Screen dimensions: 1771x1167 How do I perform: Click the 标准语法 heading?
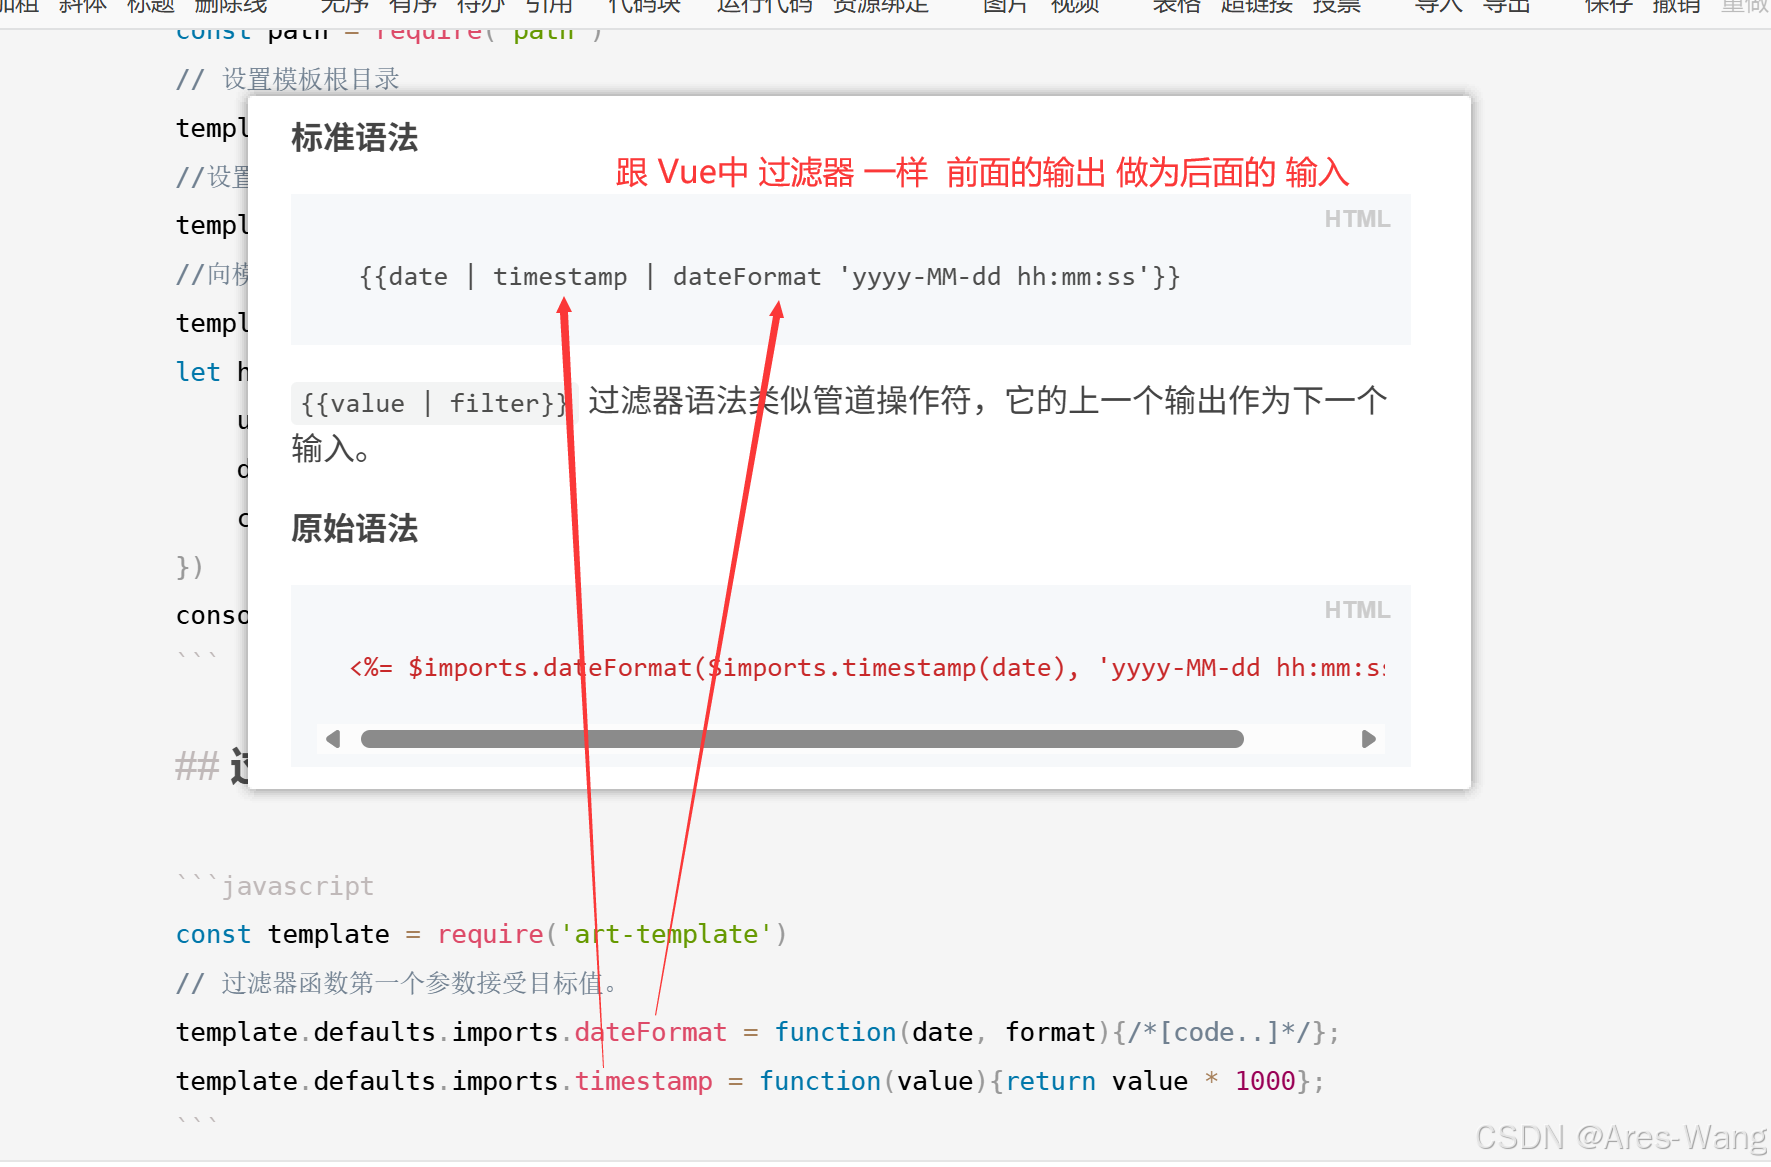[354, 138]
